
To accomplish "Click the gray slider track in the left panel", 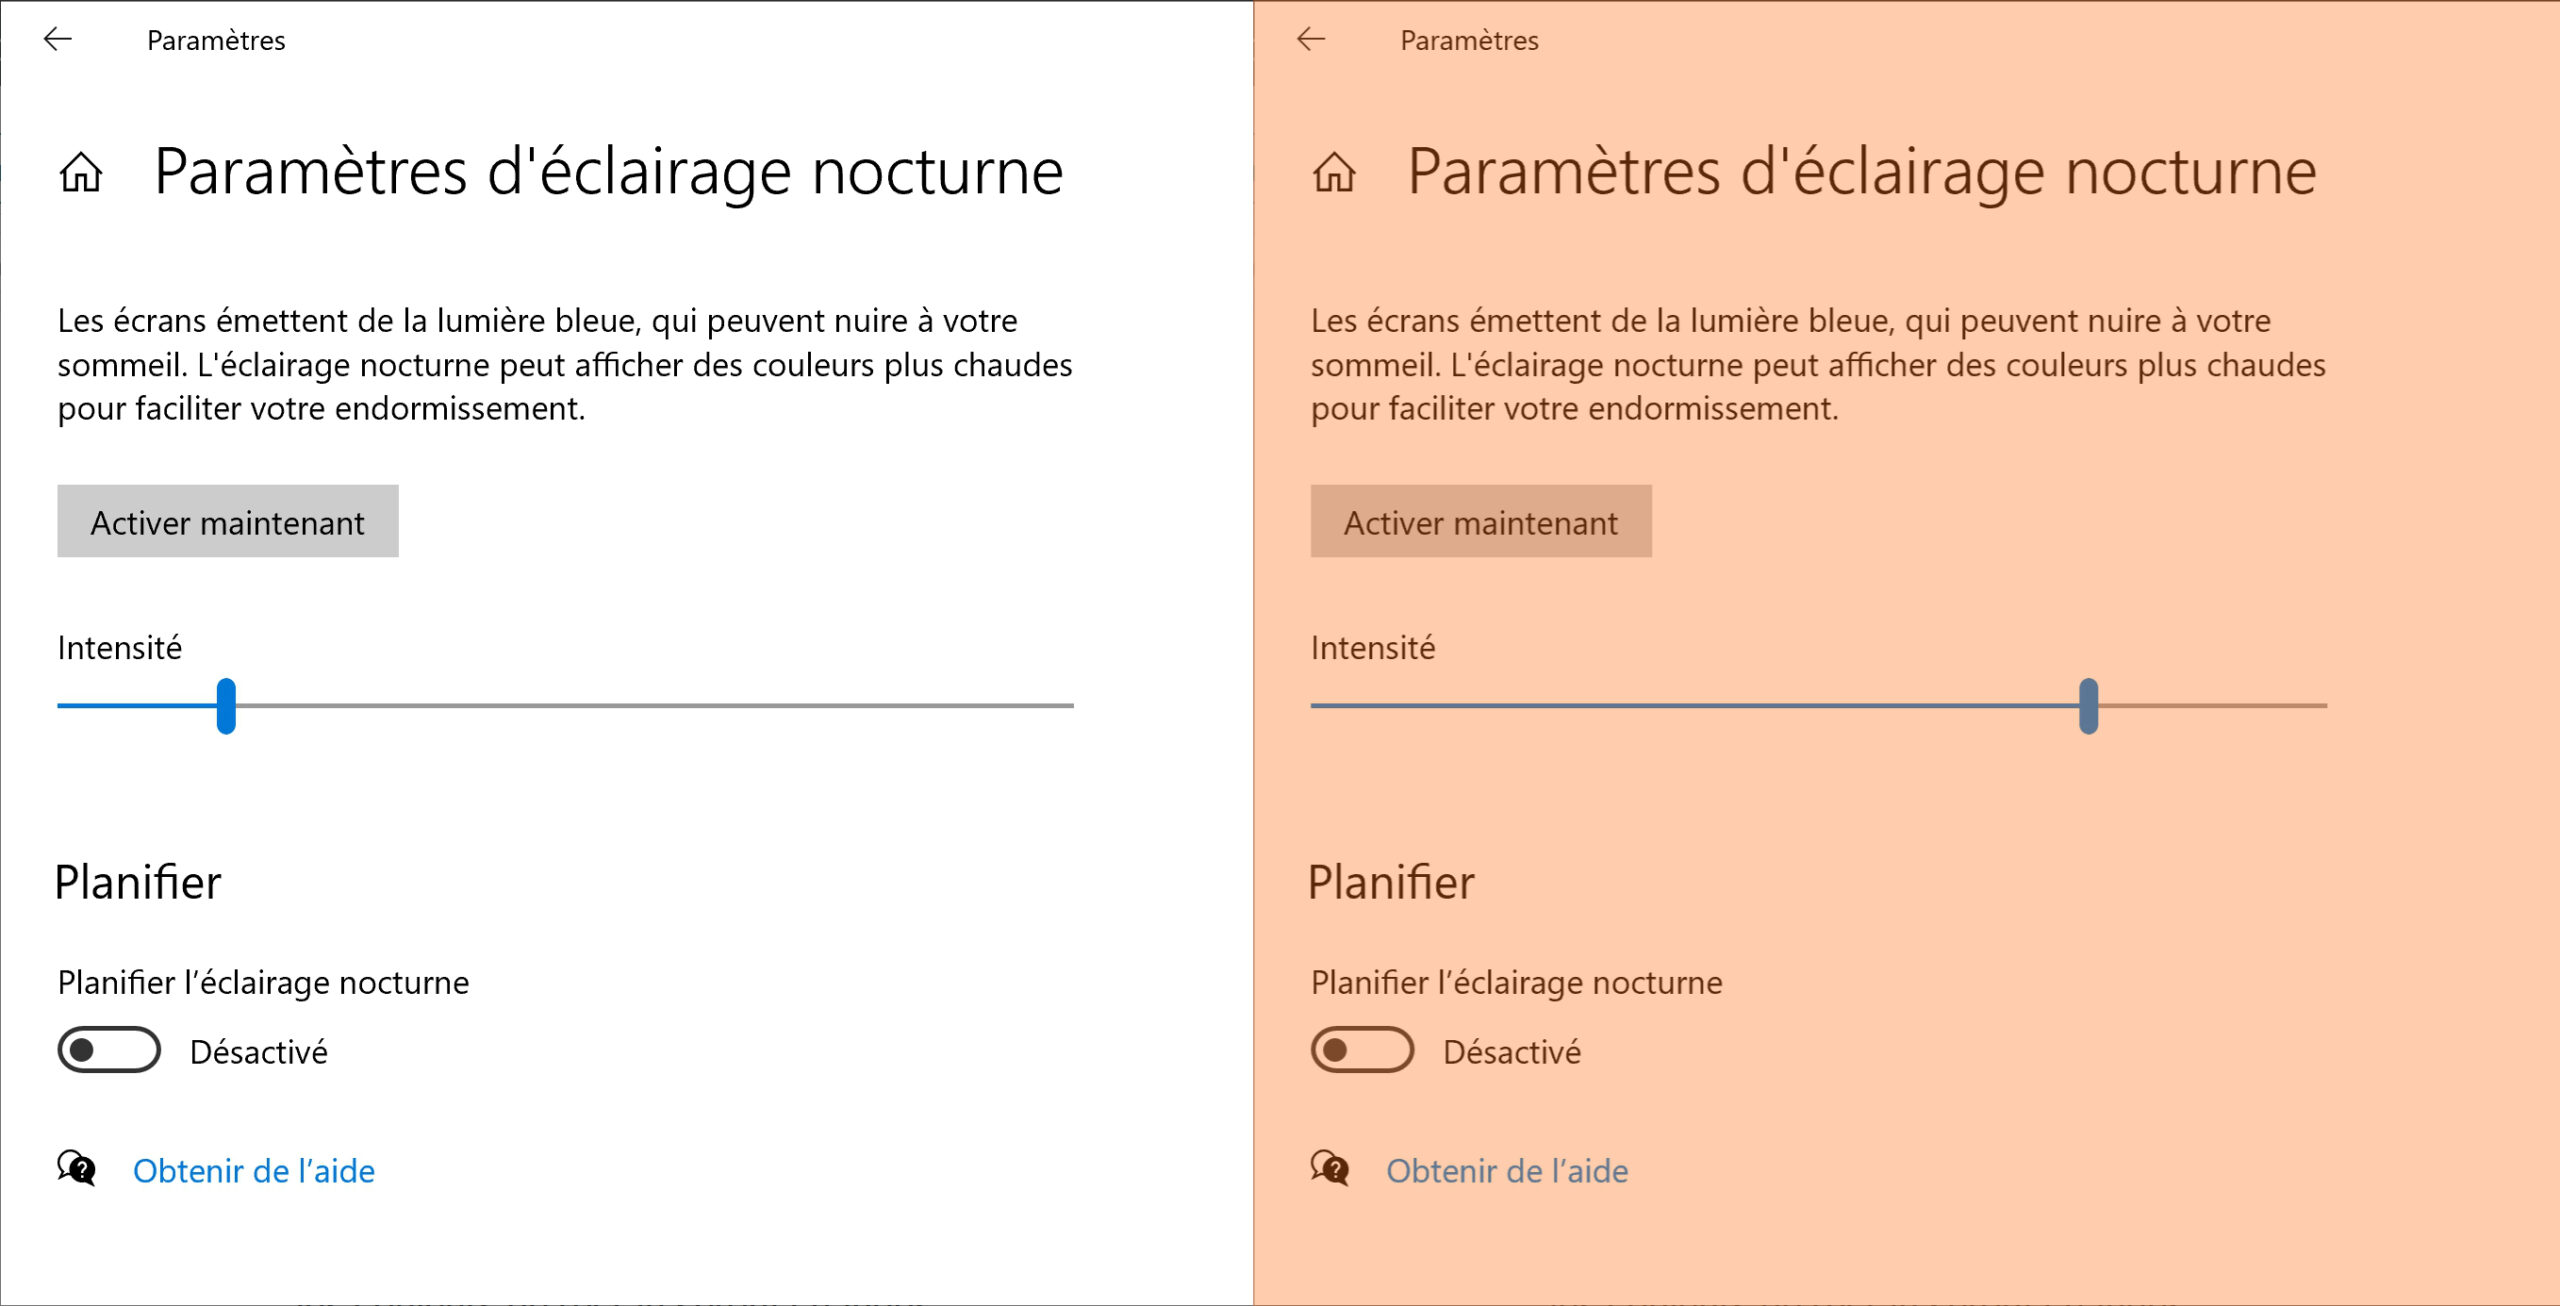I will tap(655, 706).
